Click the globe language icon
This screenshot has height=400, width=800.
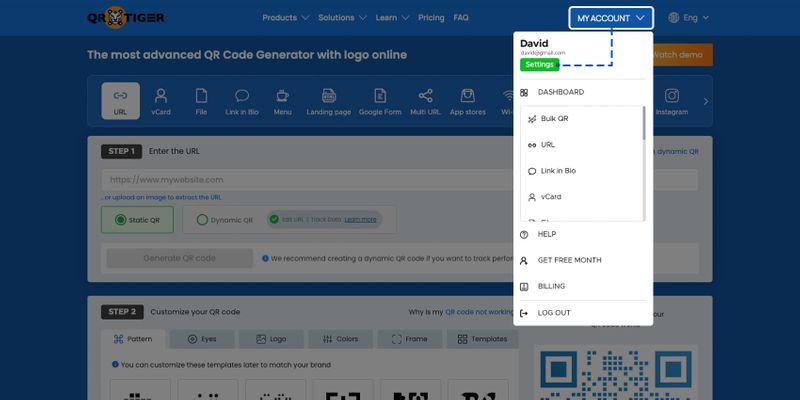[673, 18]
